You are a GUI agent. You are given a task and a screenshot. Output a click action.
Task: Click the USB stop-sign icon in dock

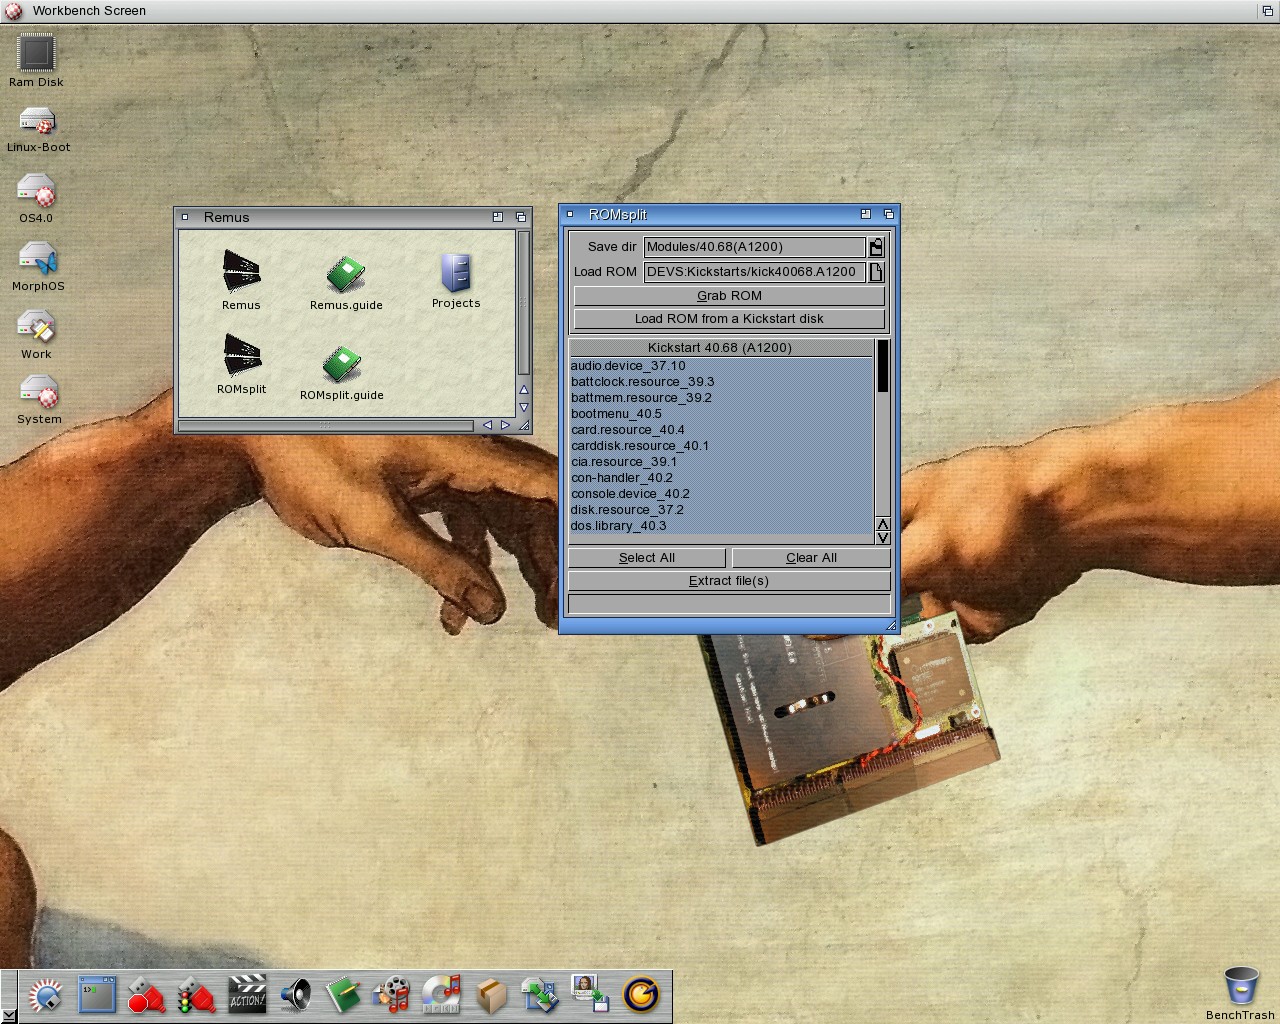(146, 996)
